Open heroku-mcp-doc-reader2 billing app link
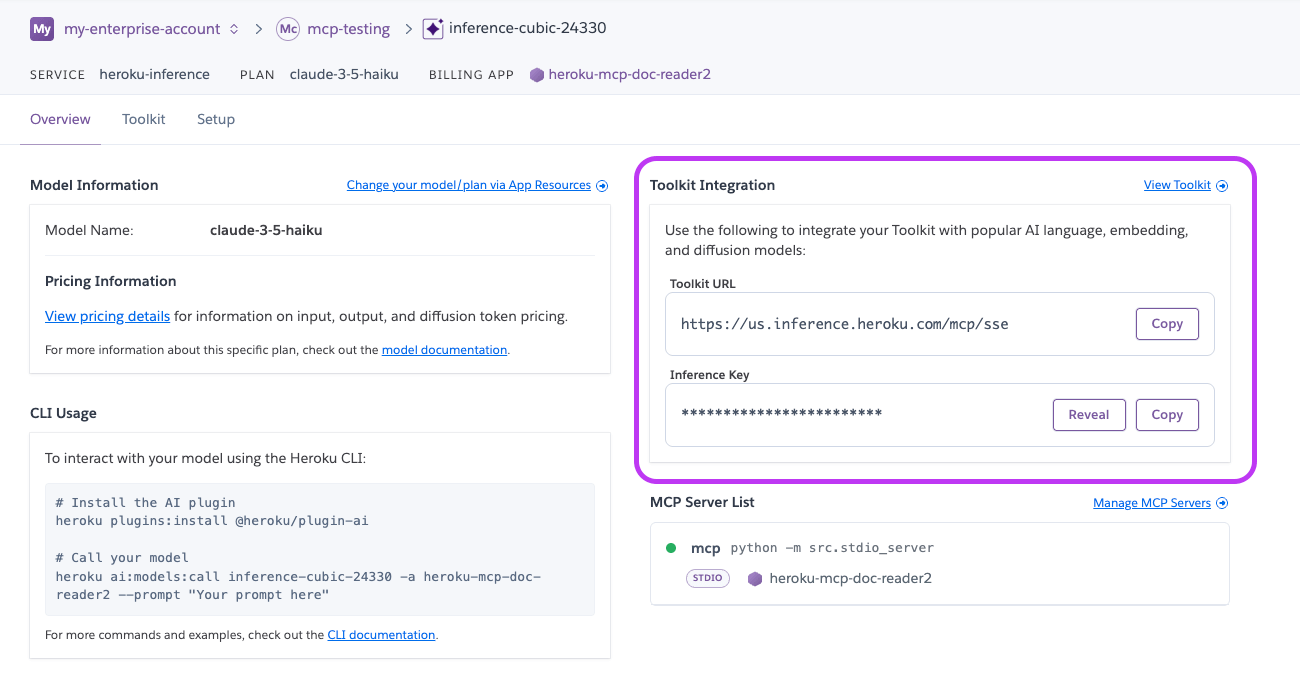This screenshot has width=1300, height=687. click(x=630, y=74)
